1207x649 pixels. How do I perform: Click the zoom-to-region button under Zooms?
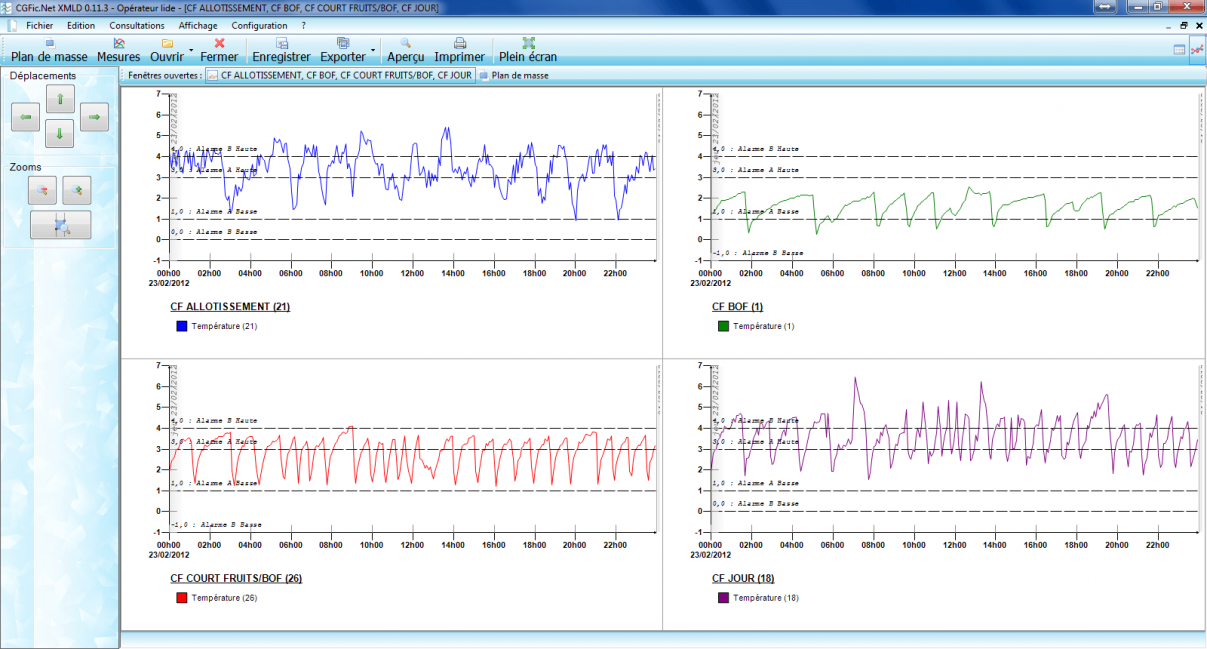[x=60, y=225]
